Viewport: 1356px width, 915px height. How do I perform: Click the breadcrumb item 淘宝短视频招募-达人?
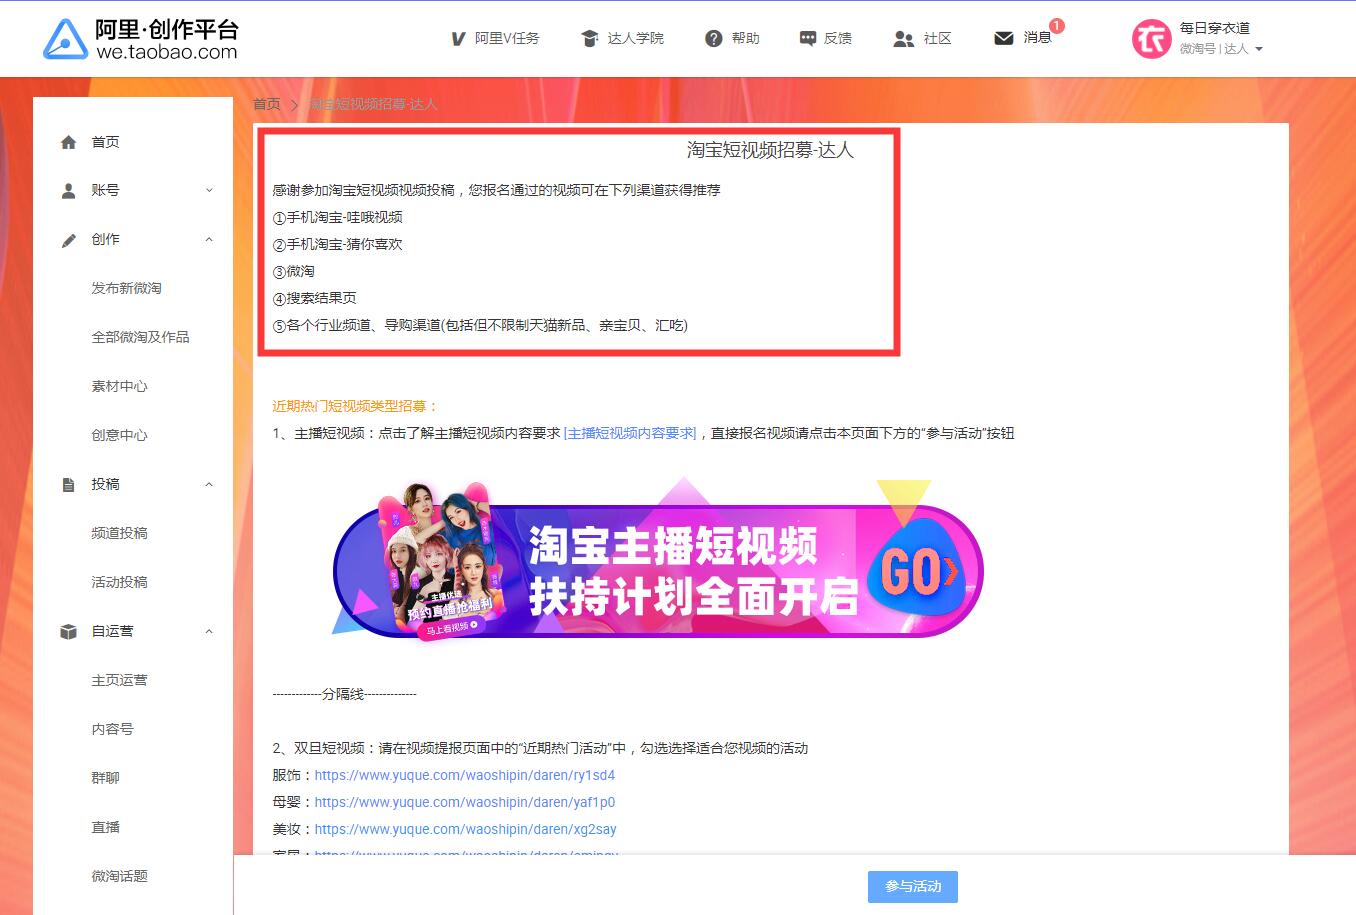372,104
